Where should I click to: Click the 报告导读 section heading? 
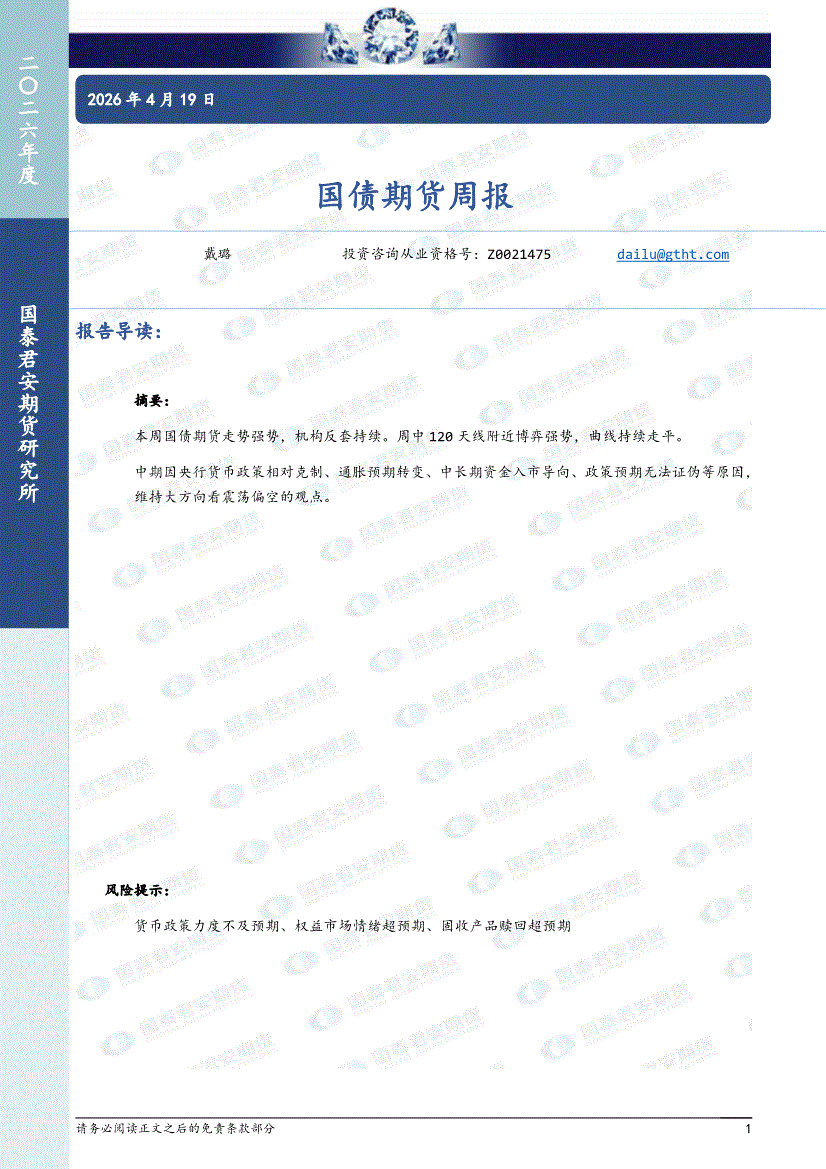(x=119, y=332)
